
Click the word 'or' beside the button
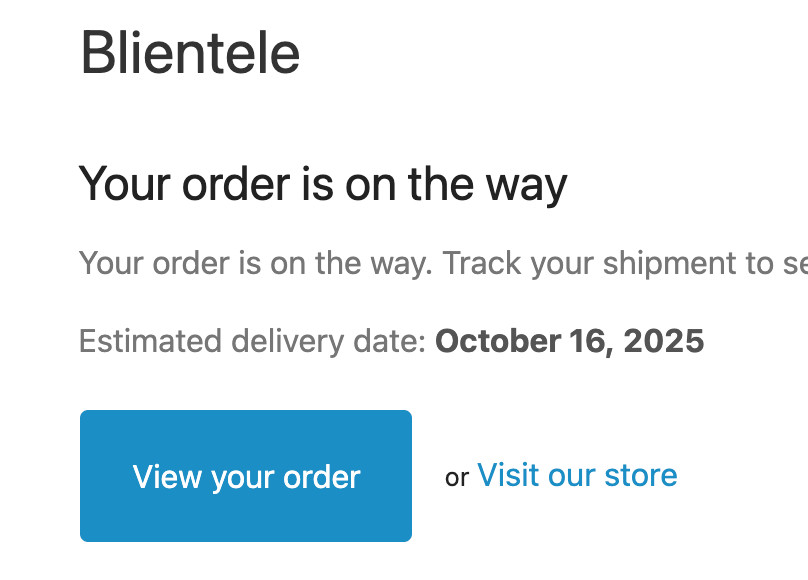[x=457, y=478]
